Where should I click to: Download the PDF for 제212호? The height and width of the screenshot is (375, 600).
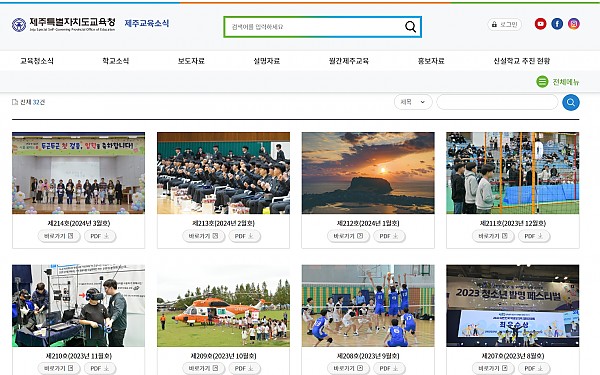tap(389, 236)
